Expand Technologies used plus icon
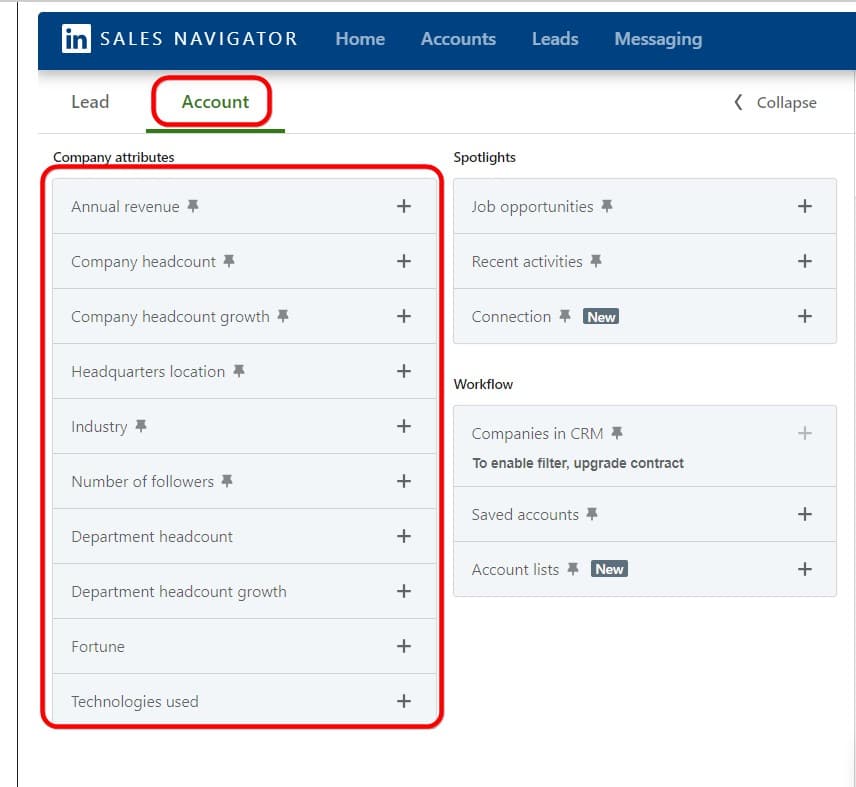The image size is (856, 787). [x=403, y=701]
